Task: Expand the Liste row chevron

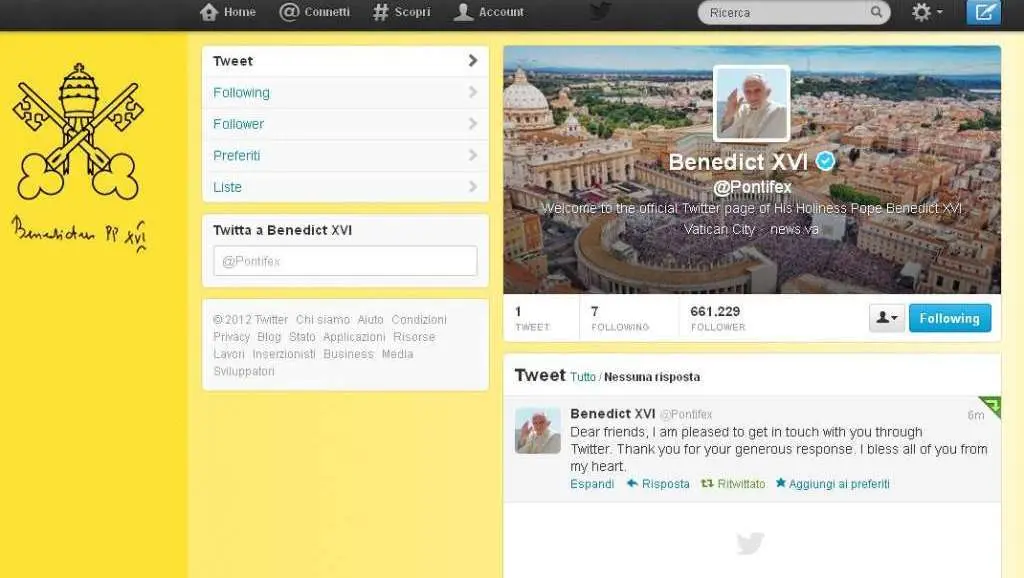Action: click(473, 187)
